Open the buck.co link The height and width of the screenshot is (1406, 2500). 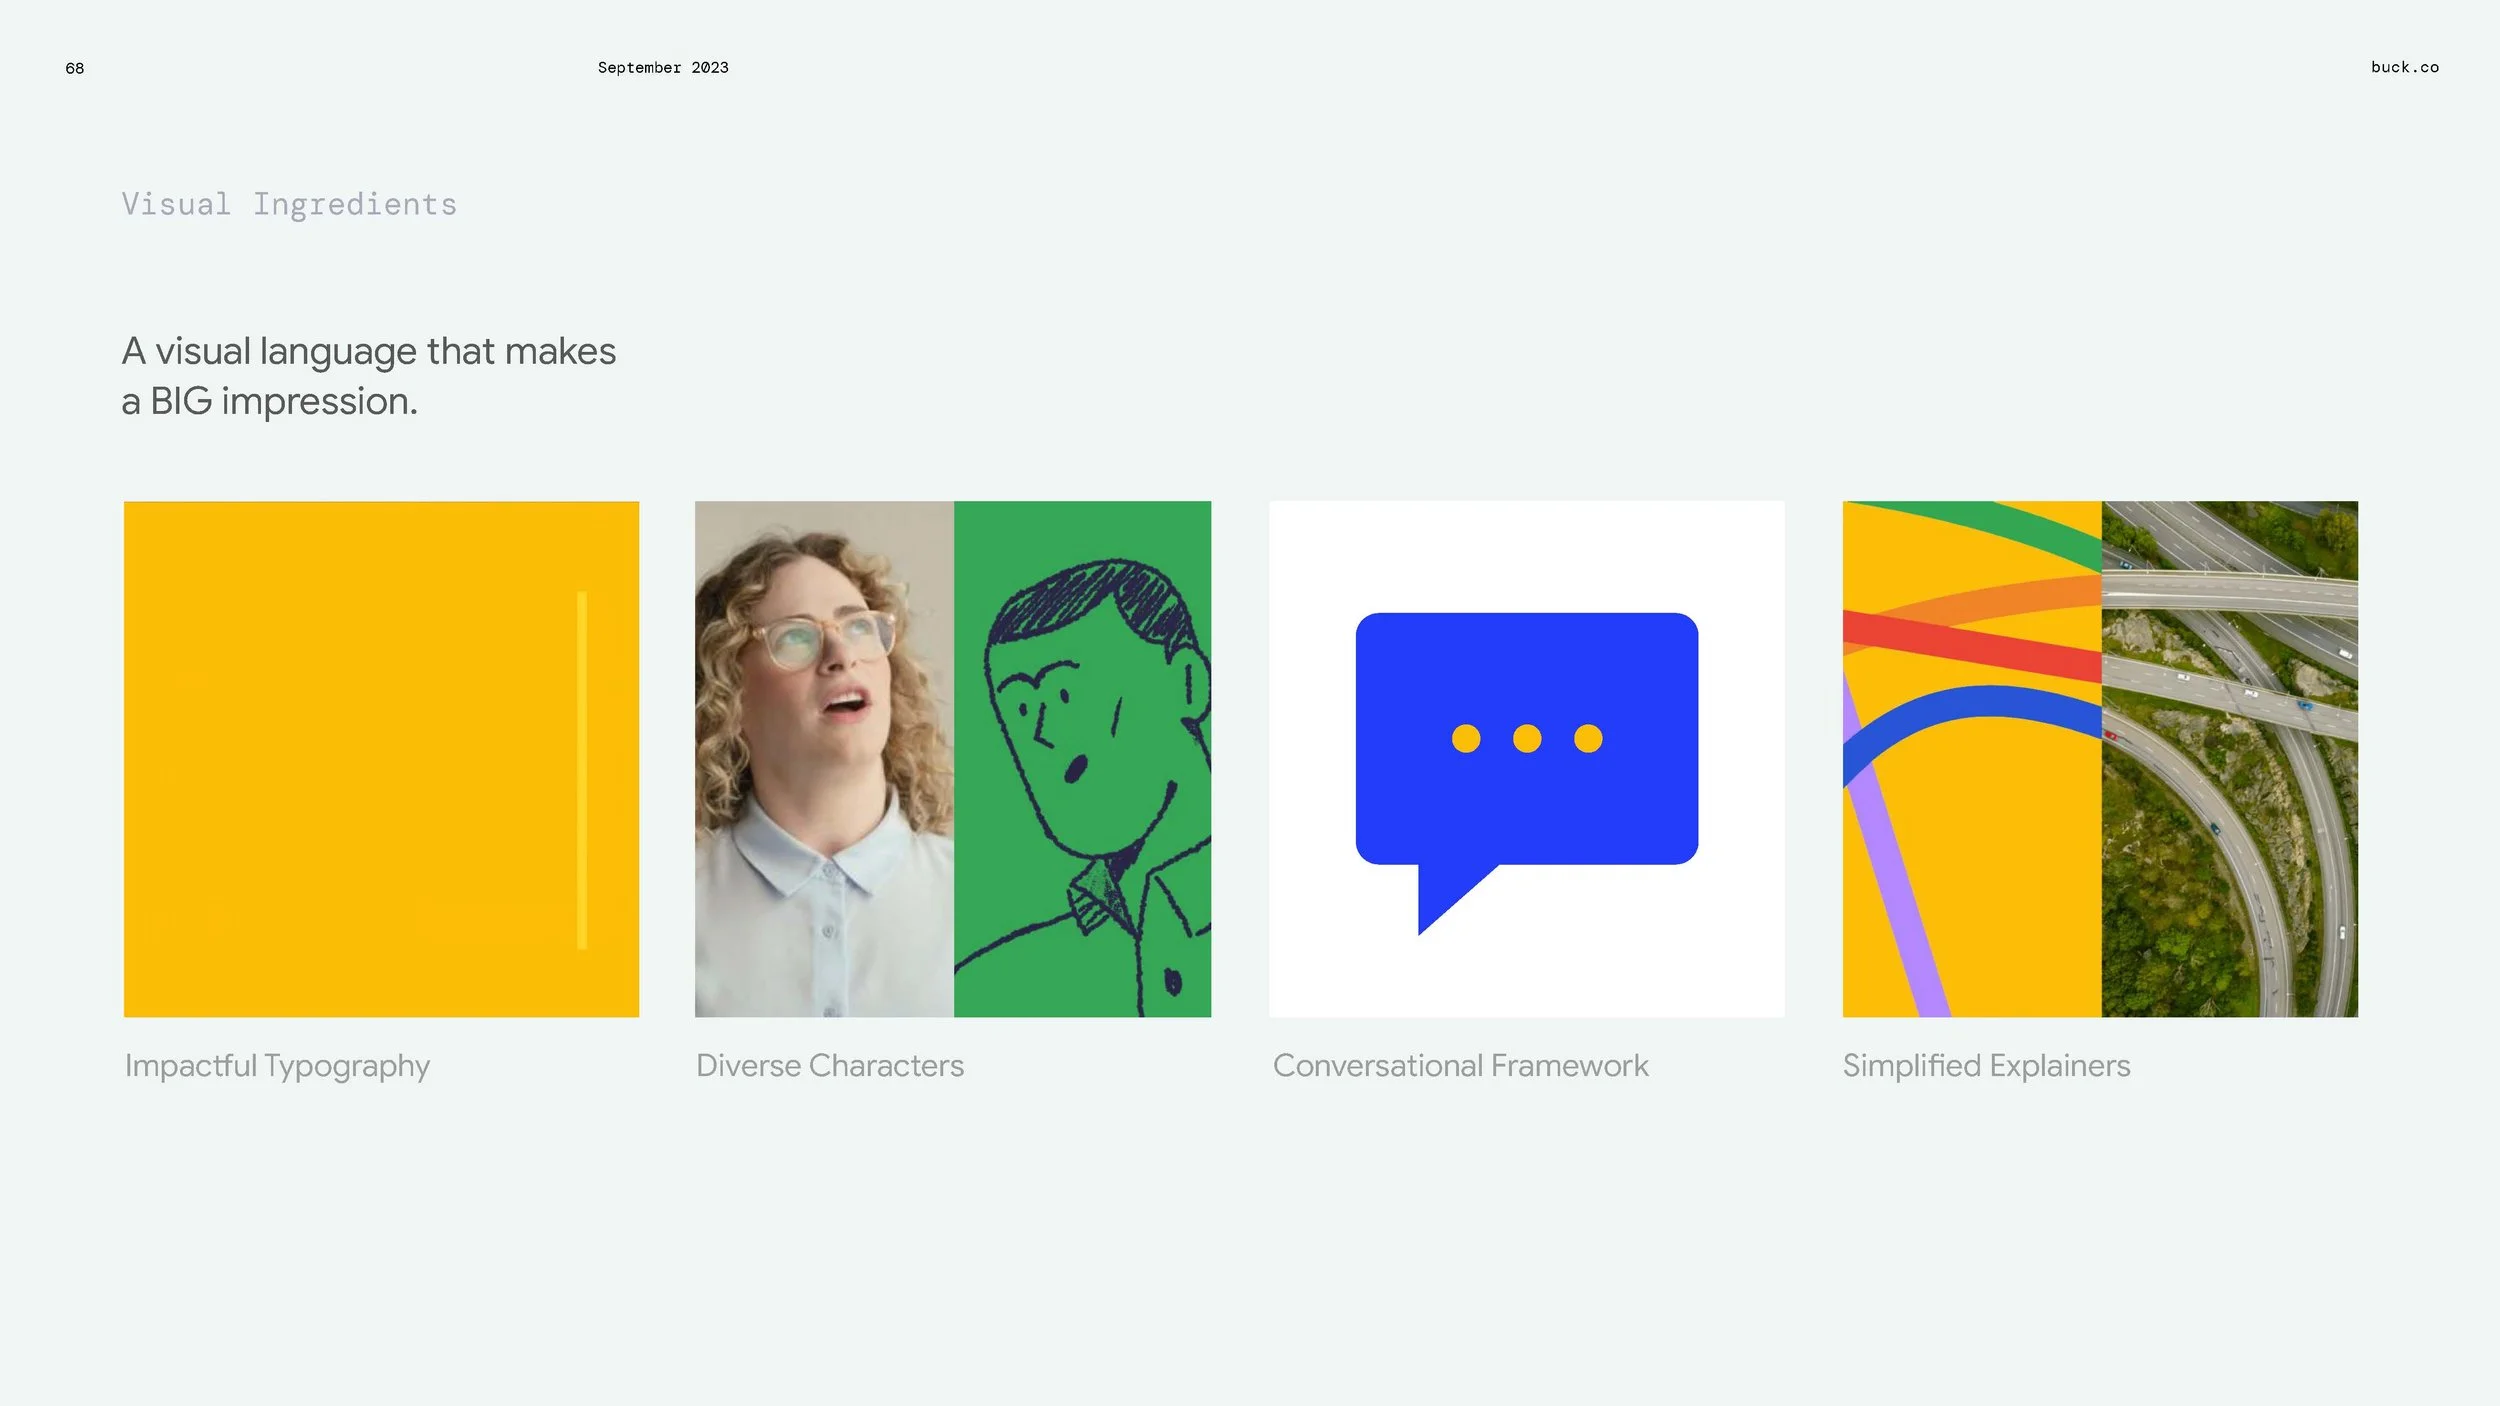(2404, 67)
